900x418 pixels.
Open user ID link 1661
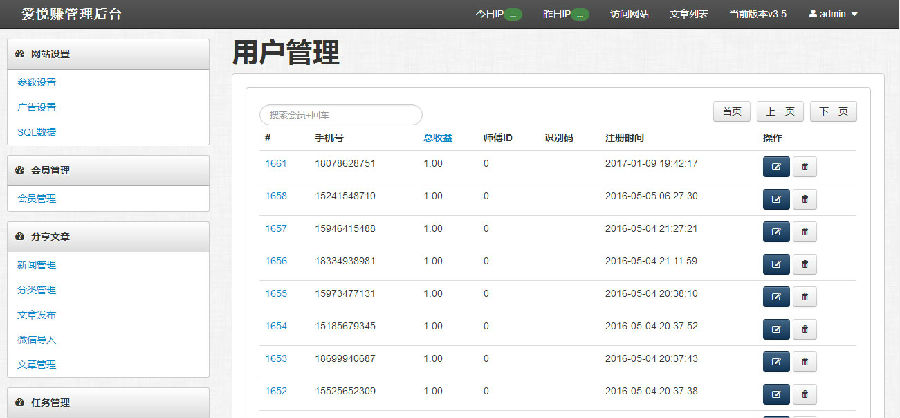[x=276, y=164]
